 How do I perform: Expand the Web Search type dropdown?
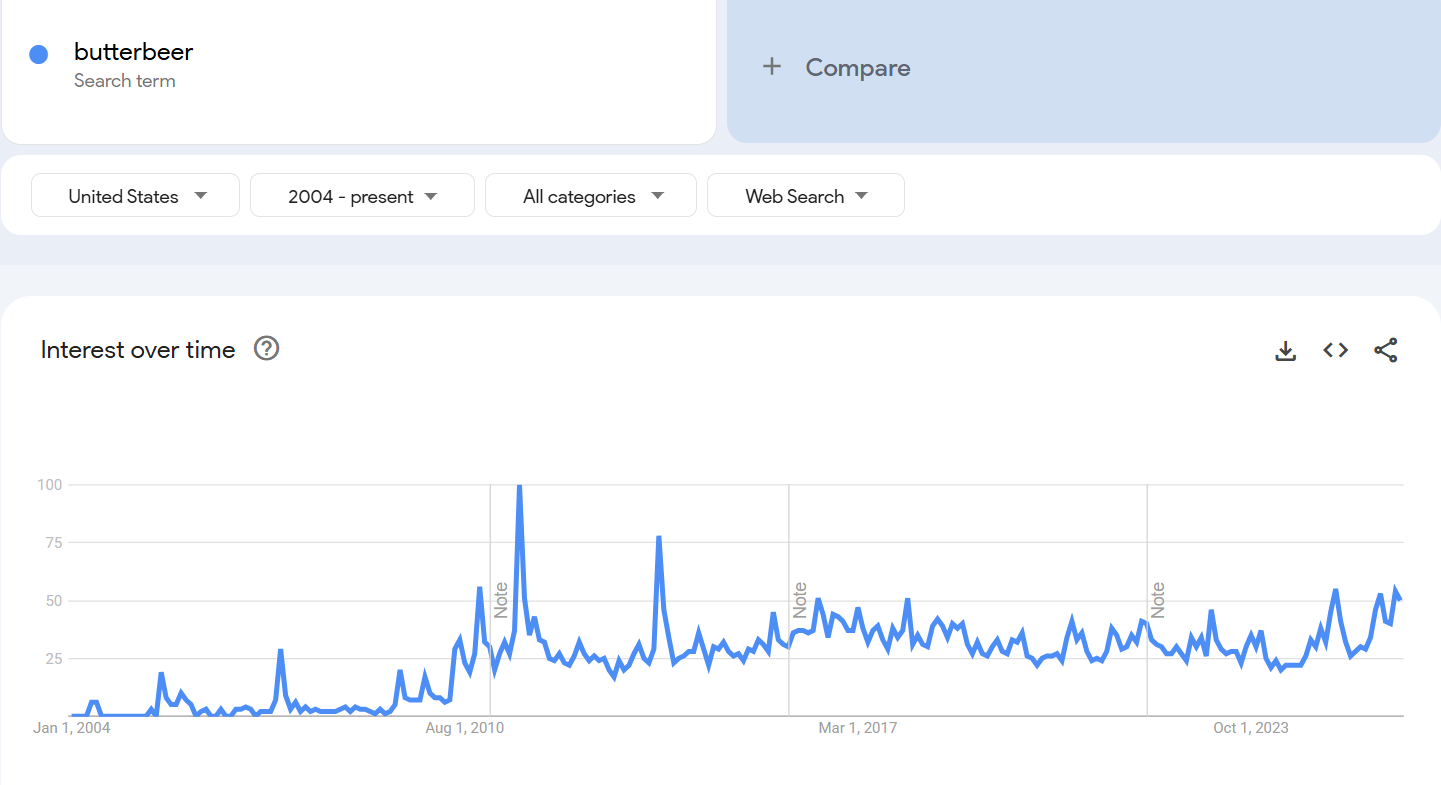[806, 195]
